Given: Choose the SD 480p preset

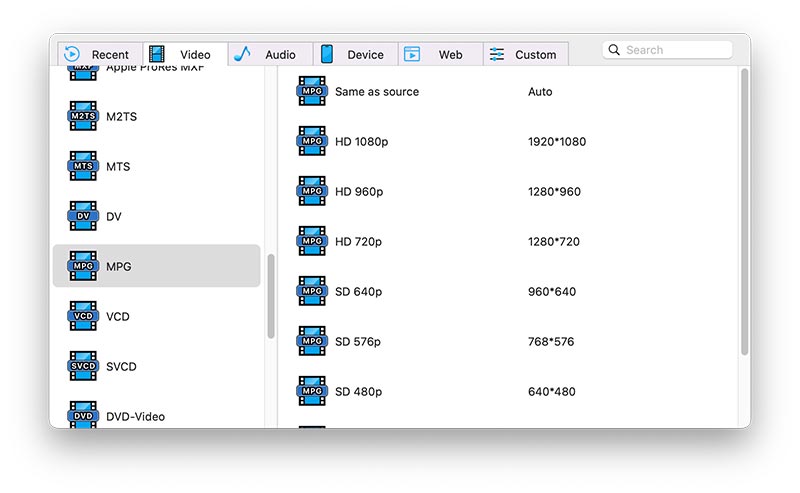Looking at the screenshot, I should click(358, 391).
